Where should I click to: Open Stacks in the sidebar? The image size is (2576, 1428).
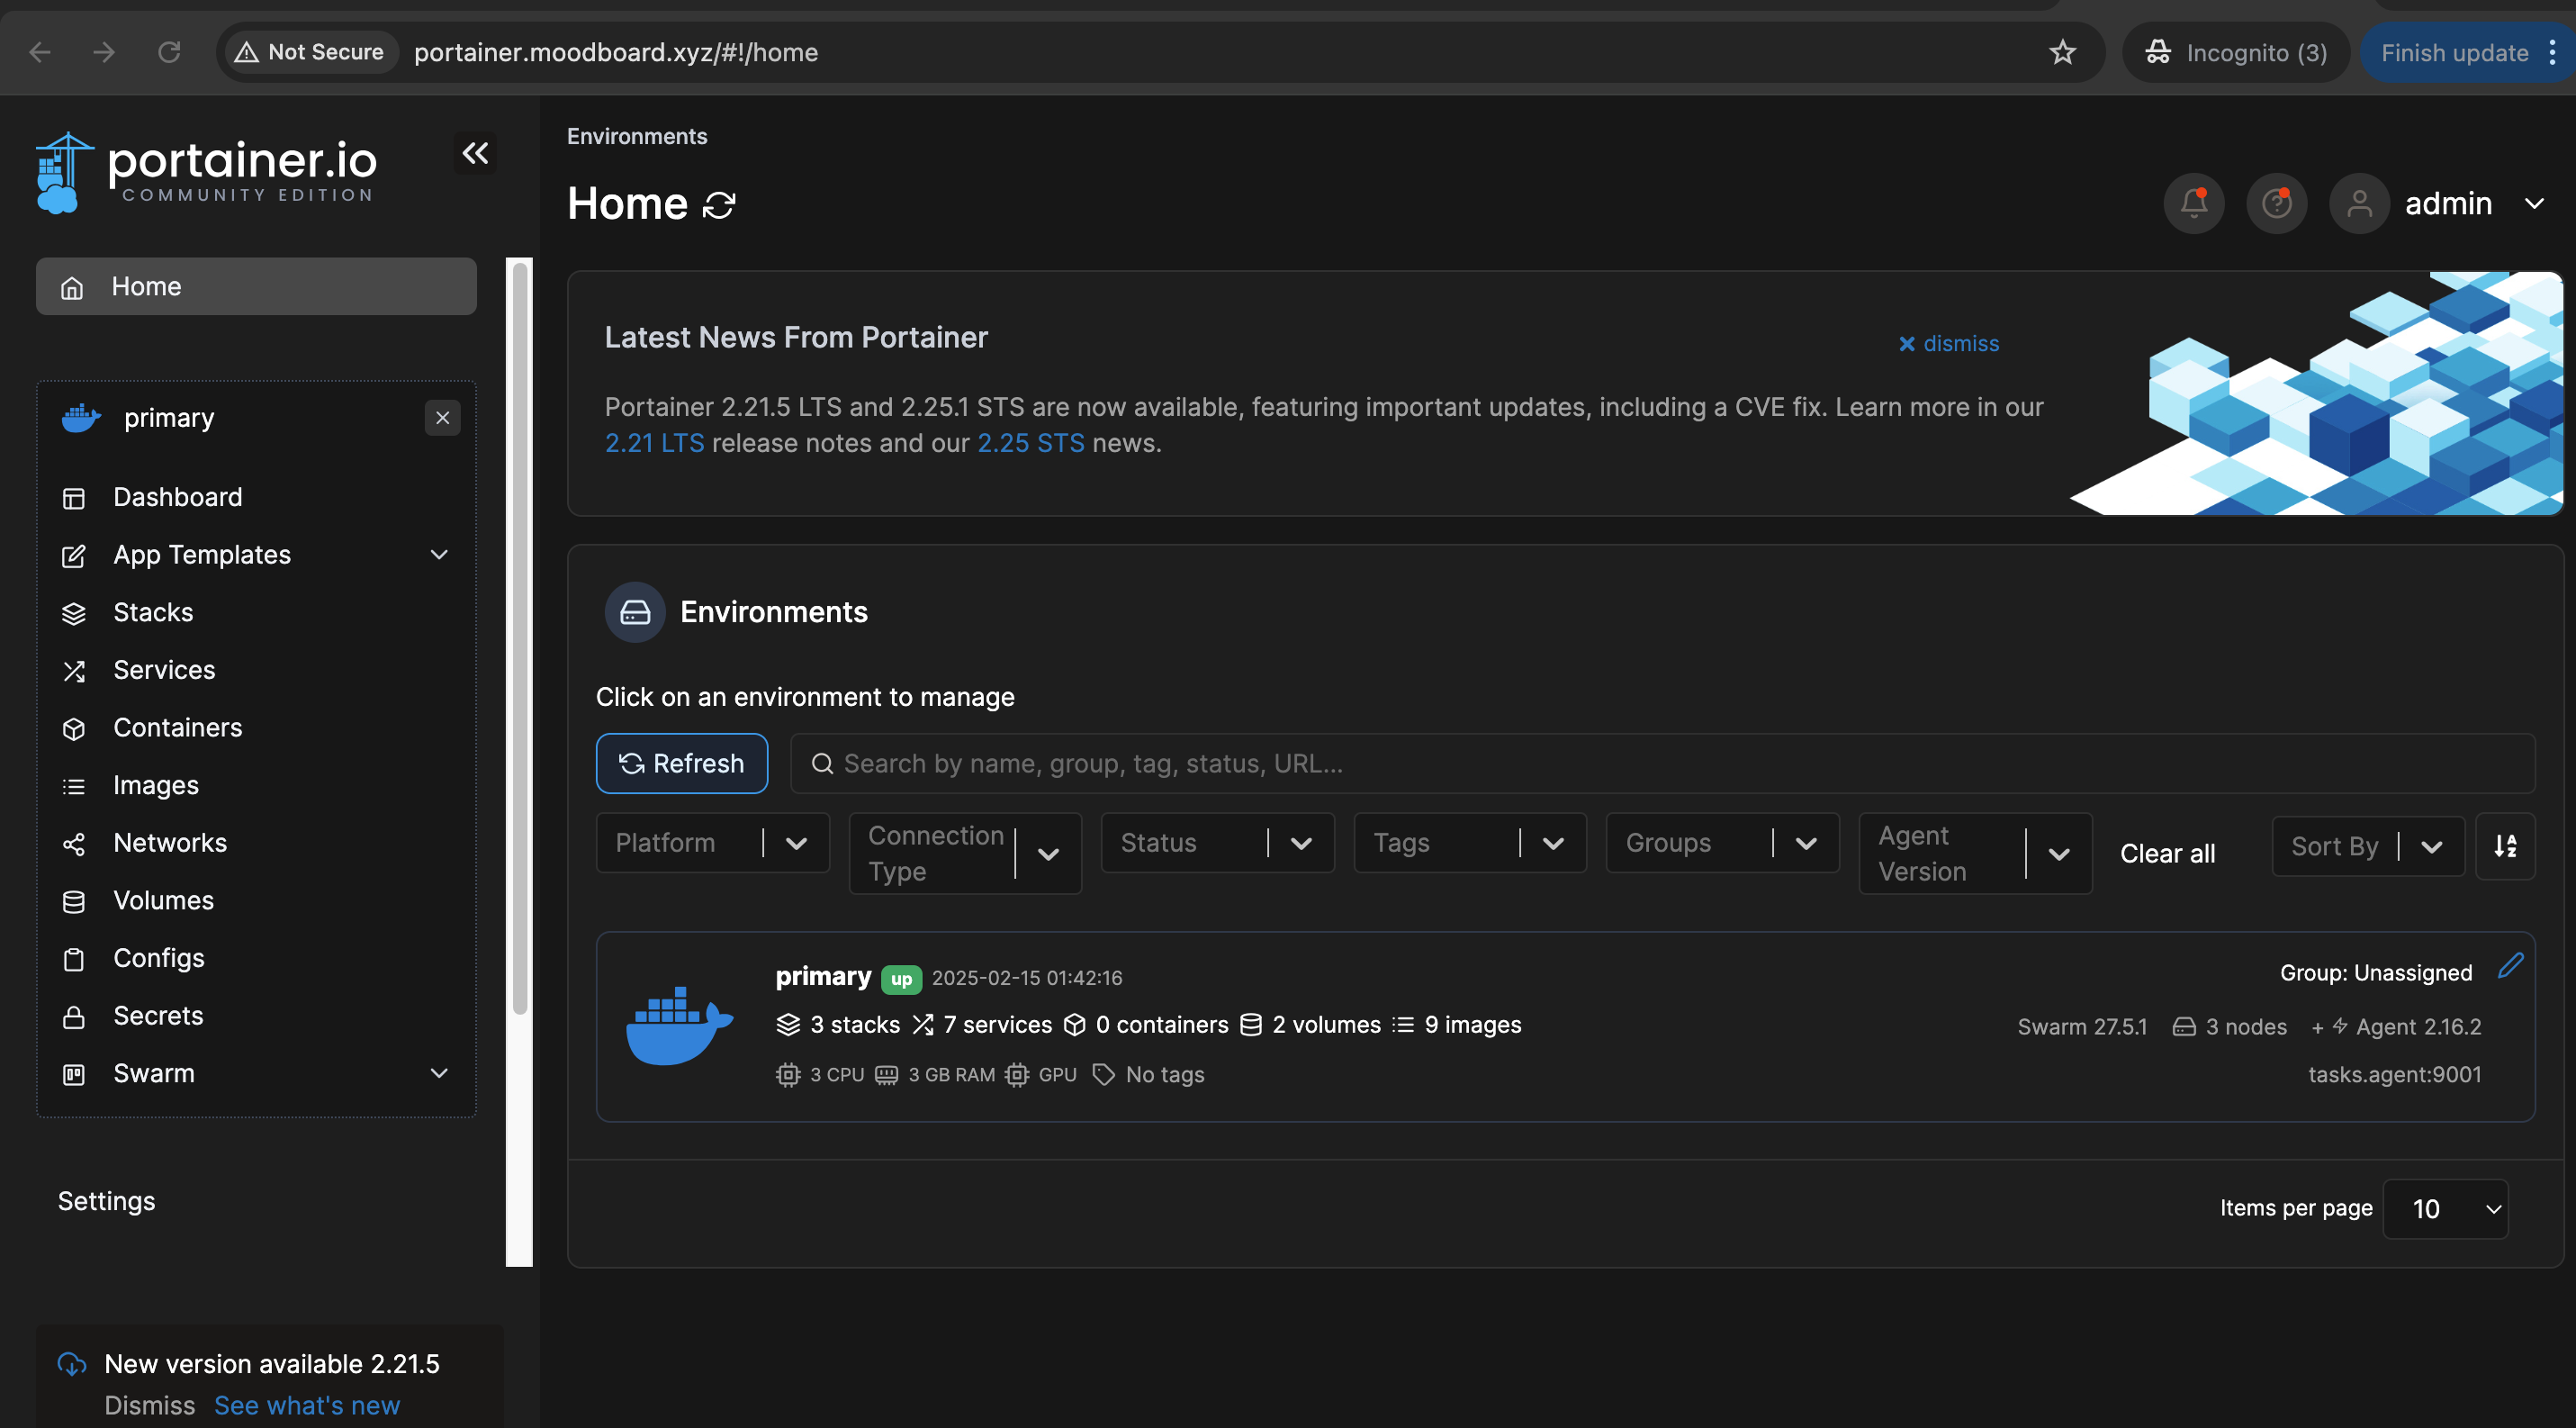[x=153, y=612]
